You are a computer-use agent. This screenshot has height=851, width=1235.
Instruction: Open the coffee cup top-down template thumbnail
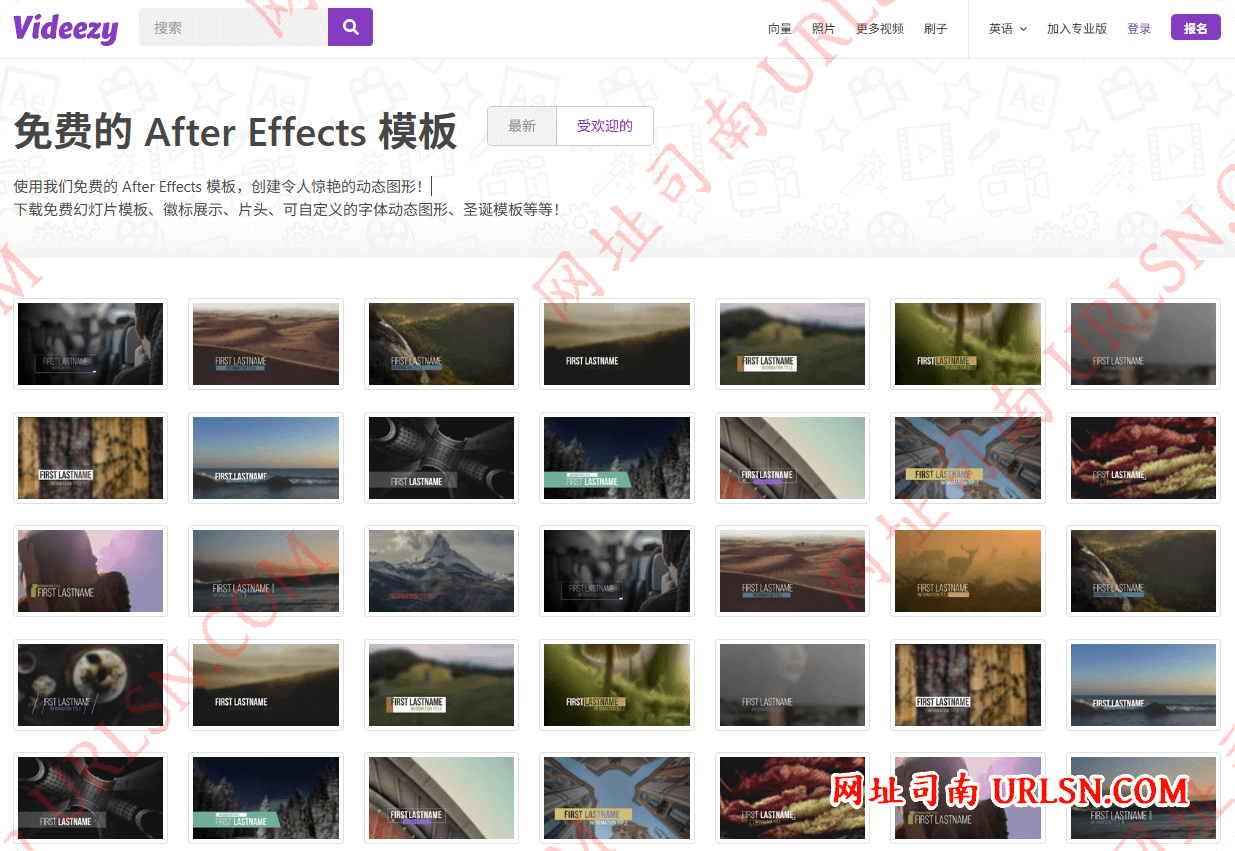pyautogui.click(x=90, y=684)
